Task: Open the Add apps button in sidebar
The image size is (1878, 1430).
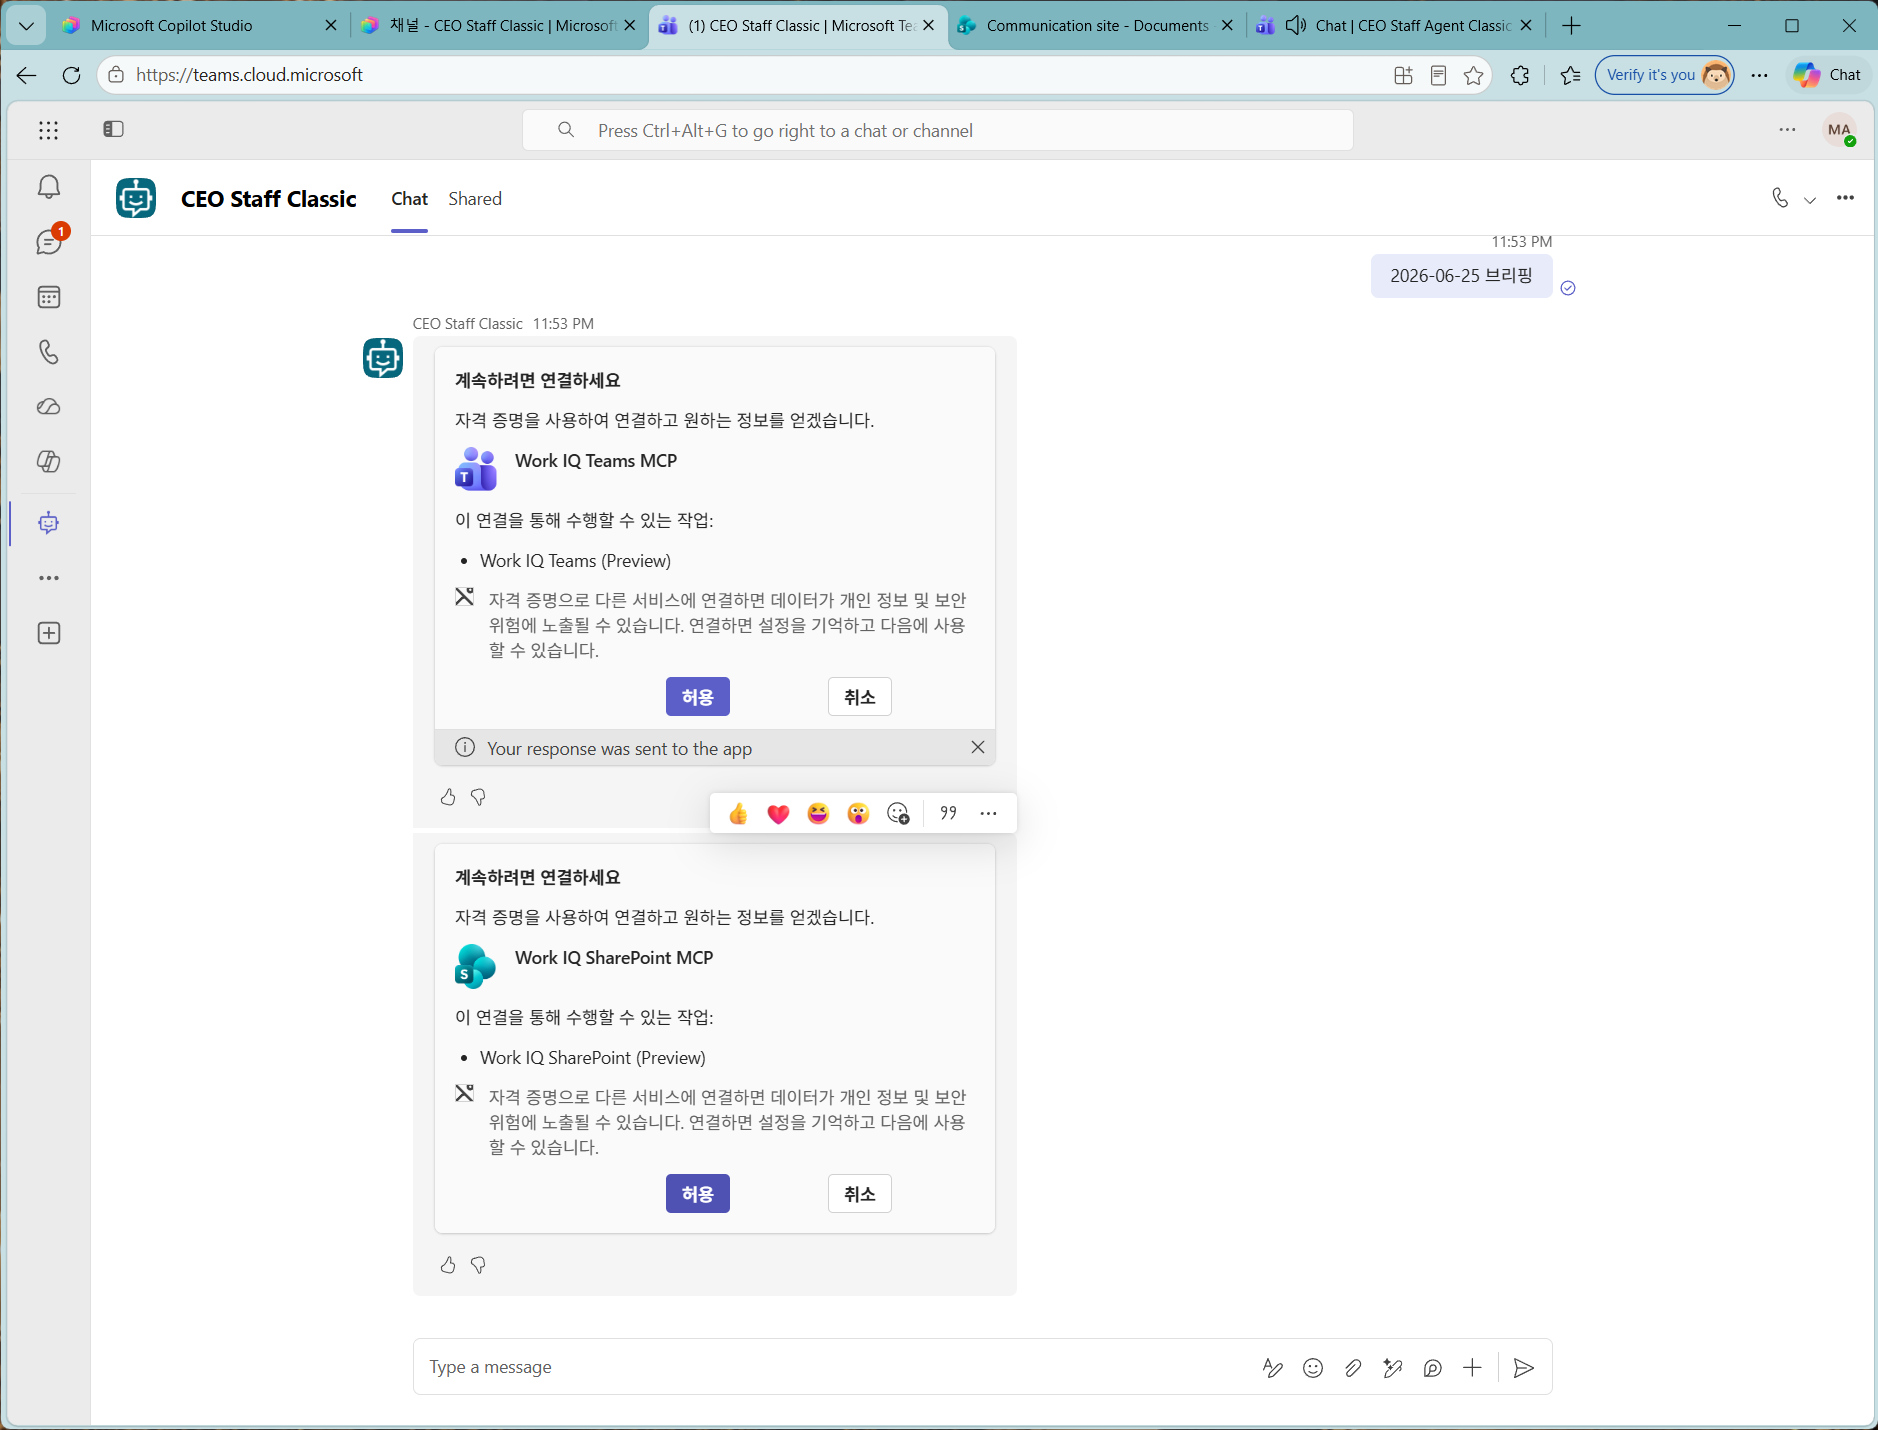Action: (48, 633)
